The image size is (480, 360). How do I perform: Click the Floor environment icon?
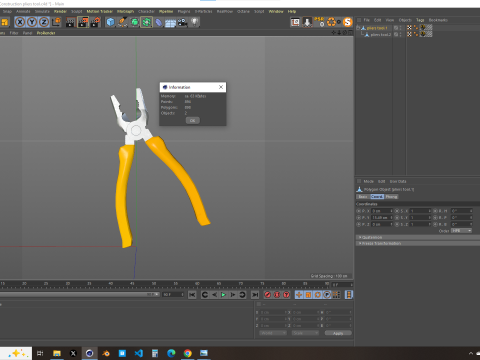click(170, 22)
